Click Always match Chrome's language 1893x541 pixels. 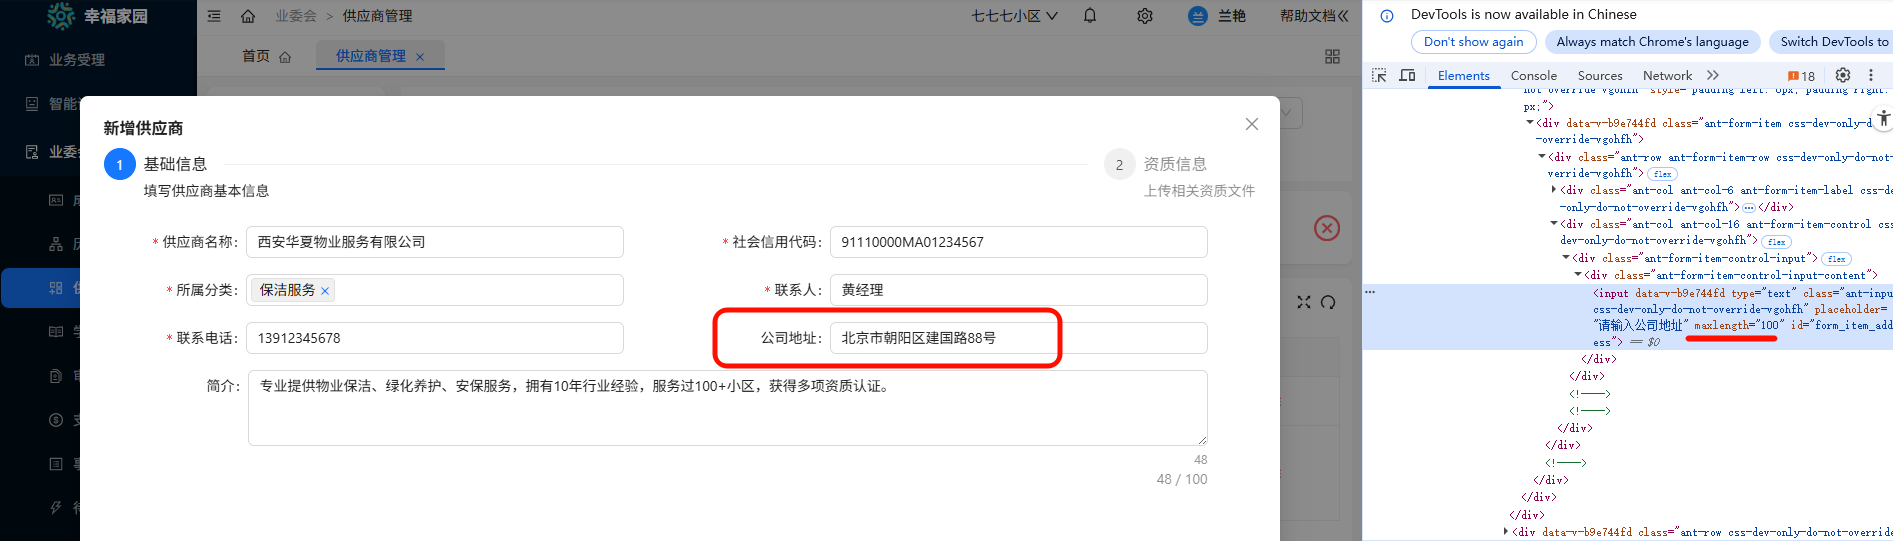tap(1652, 42)
